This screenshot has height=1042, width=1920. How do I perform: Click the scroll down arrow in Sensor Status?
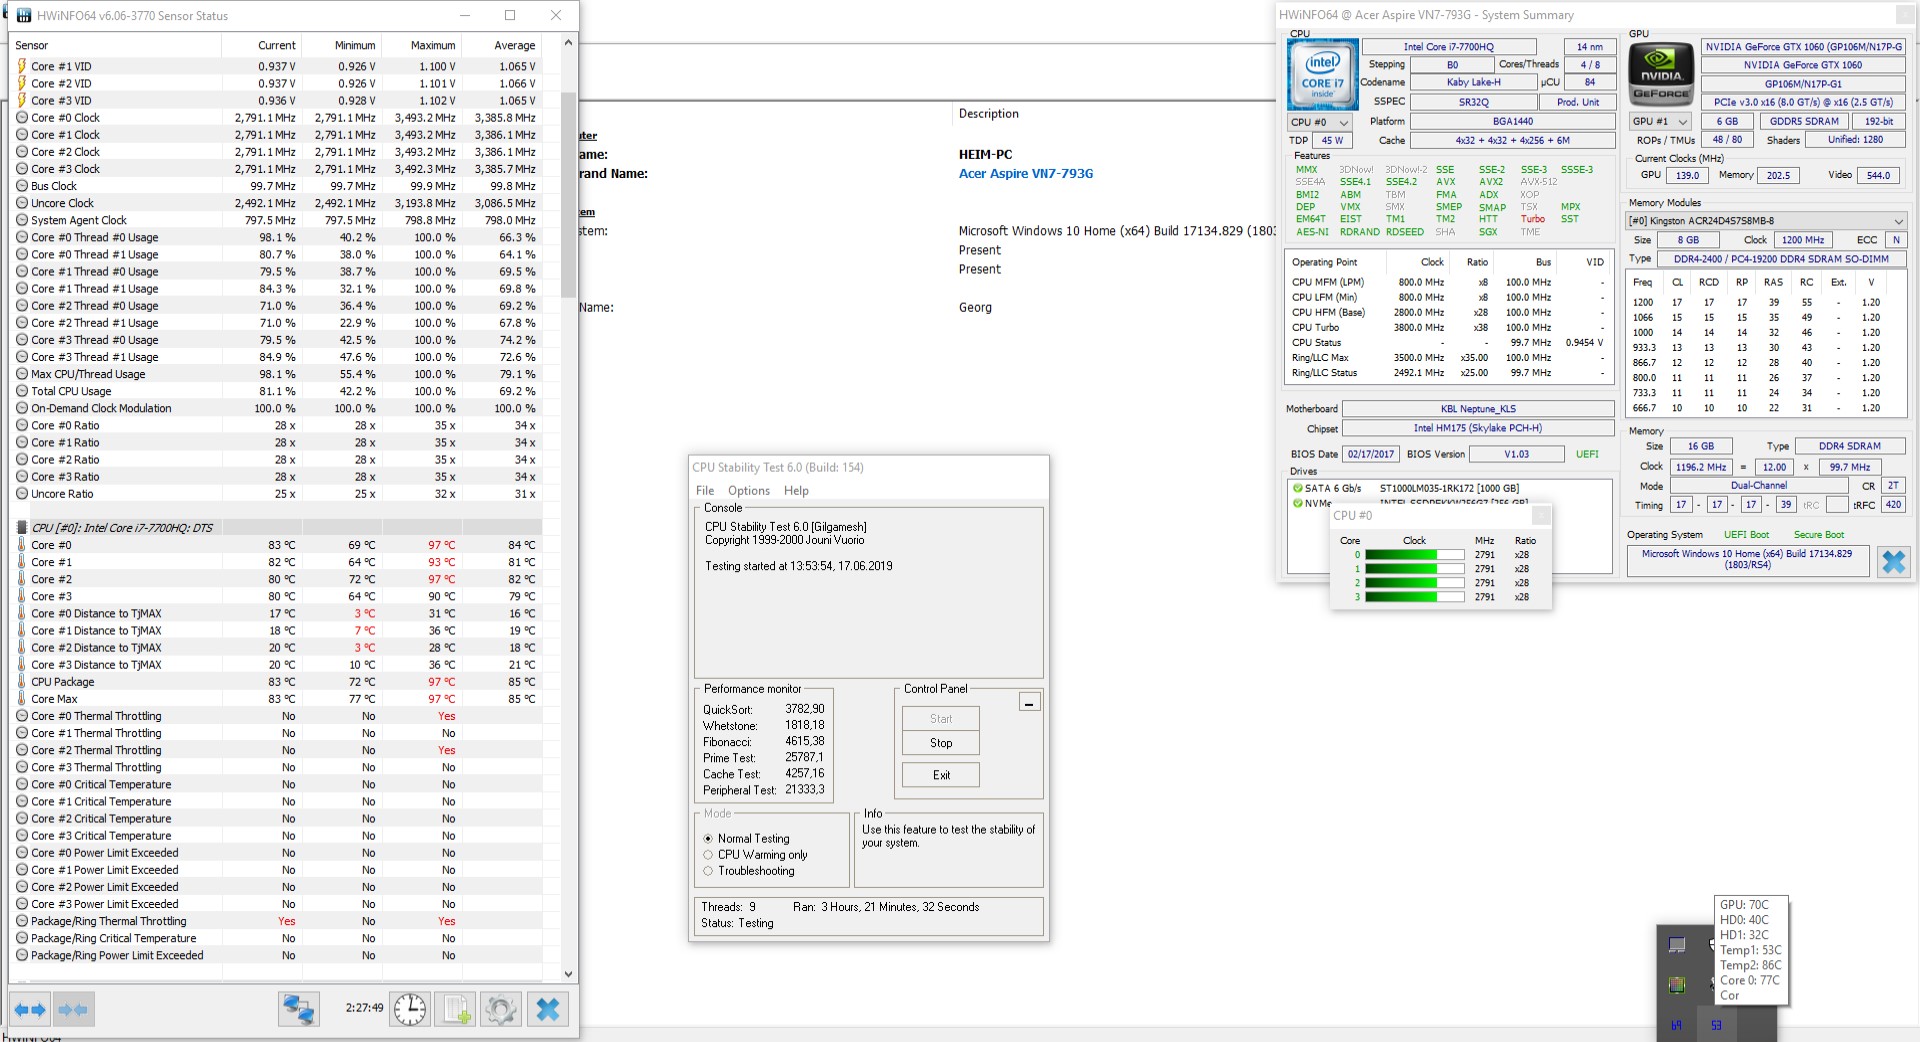568,974
